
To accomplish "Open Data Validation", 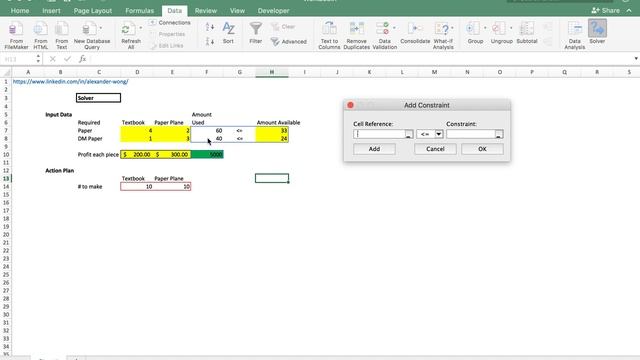I will (384, 35).
